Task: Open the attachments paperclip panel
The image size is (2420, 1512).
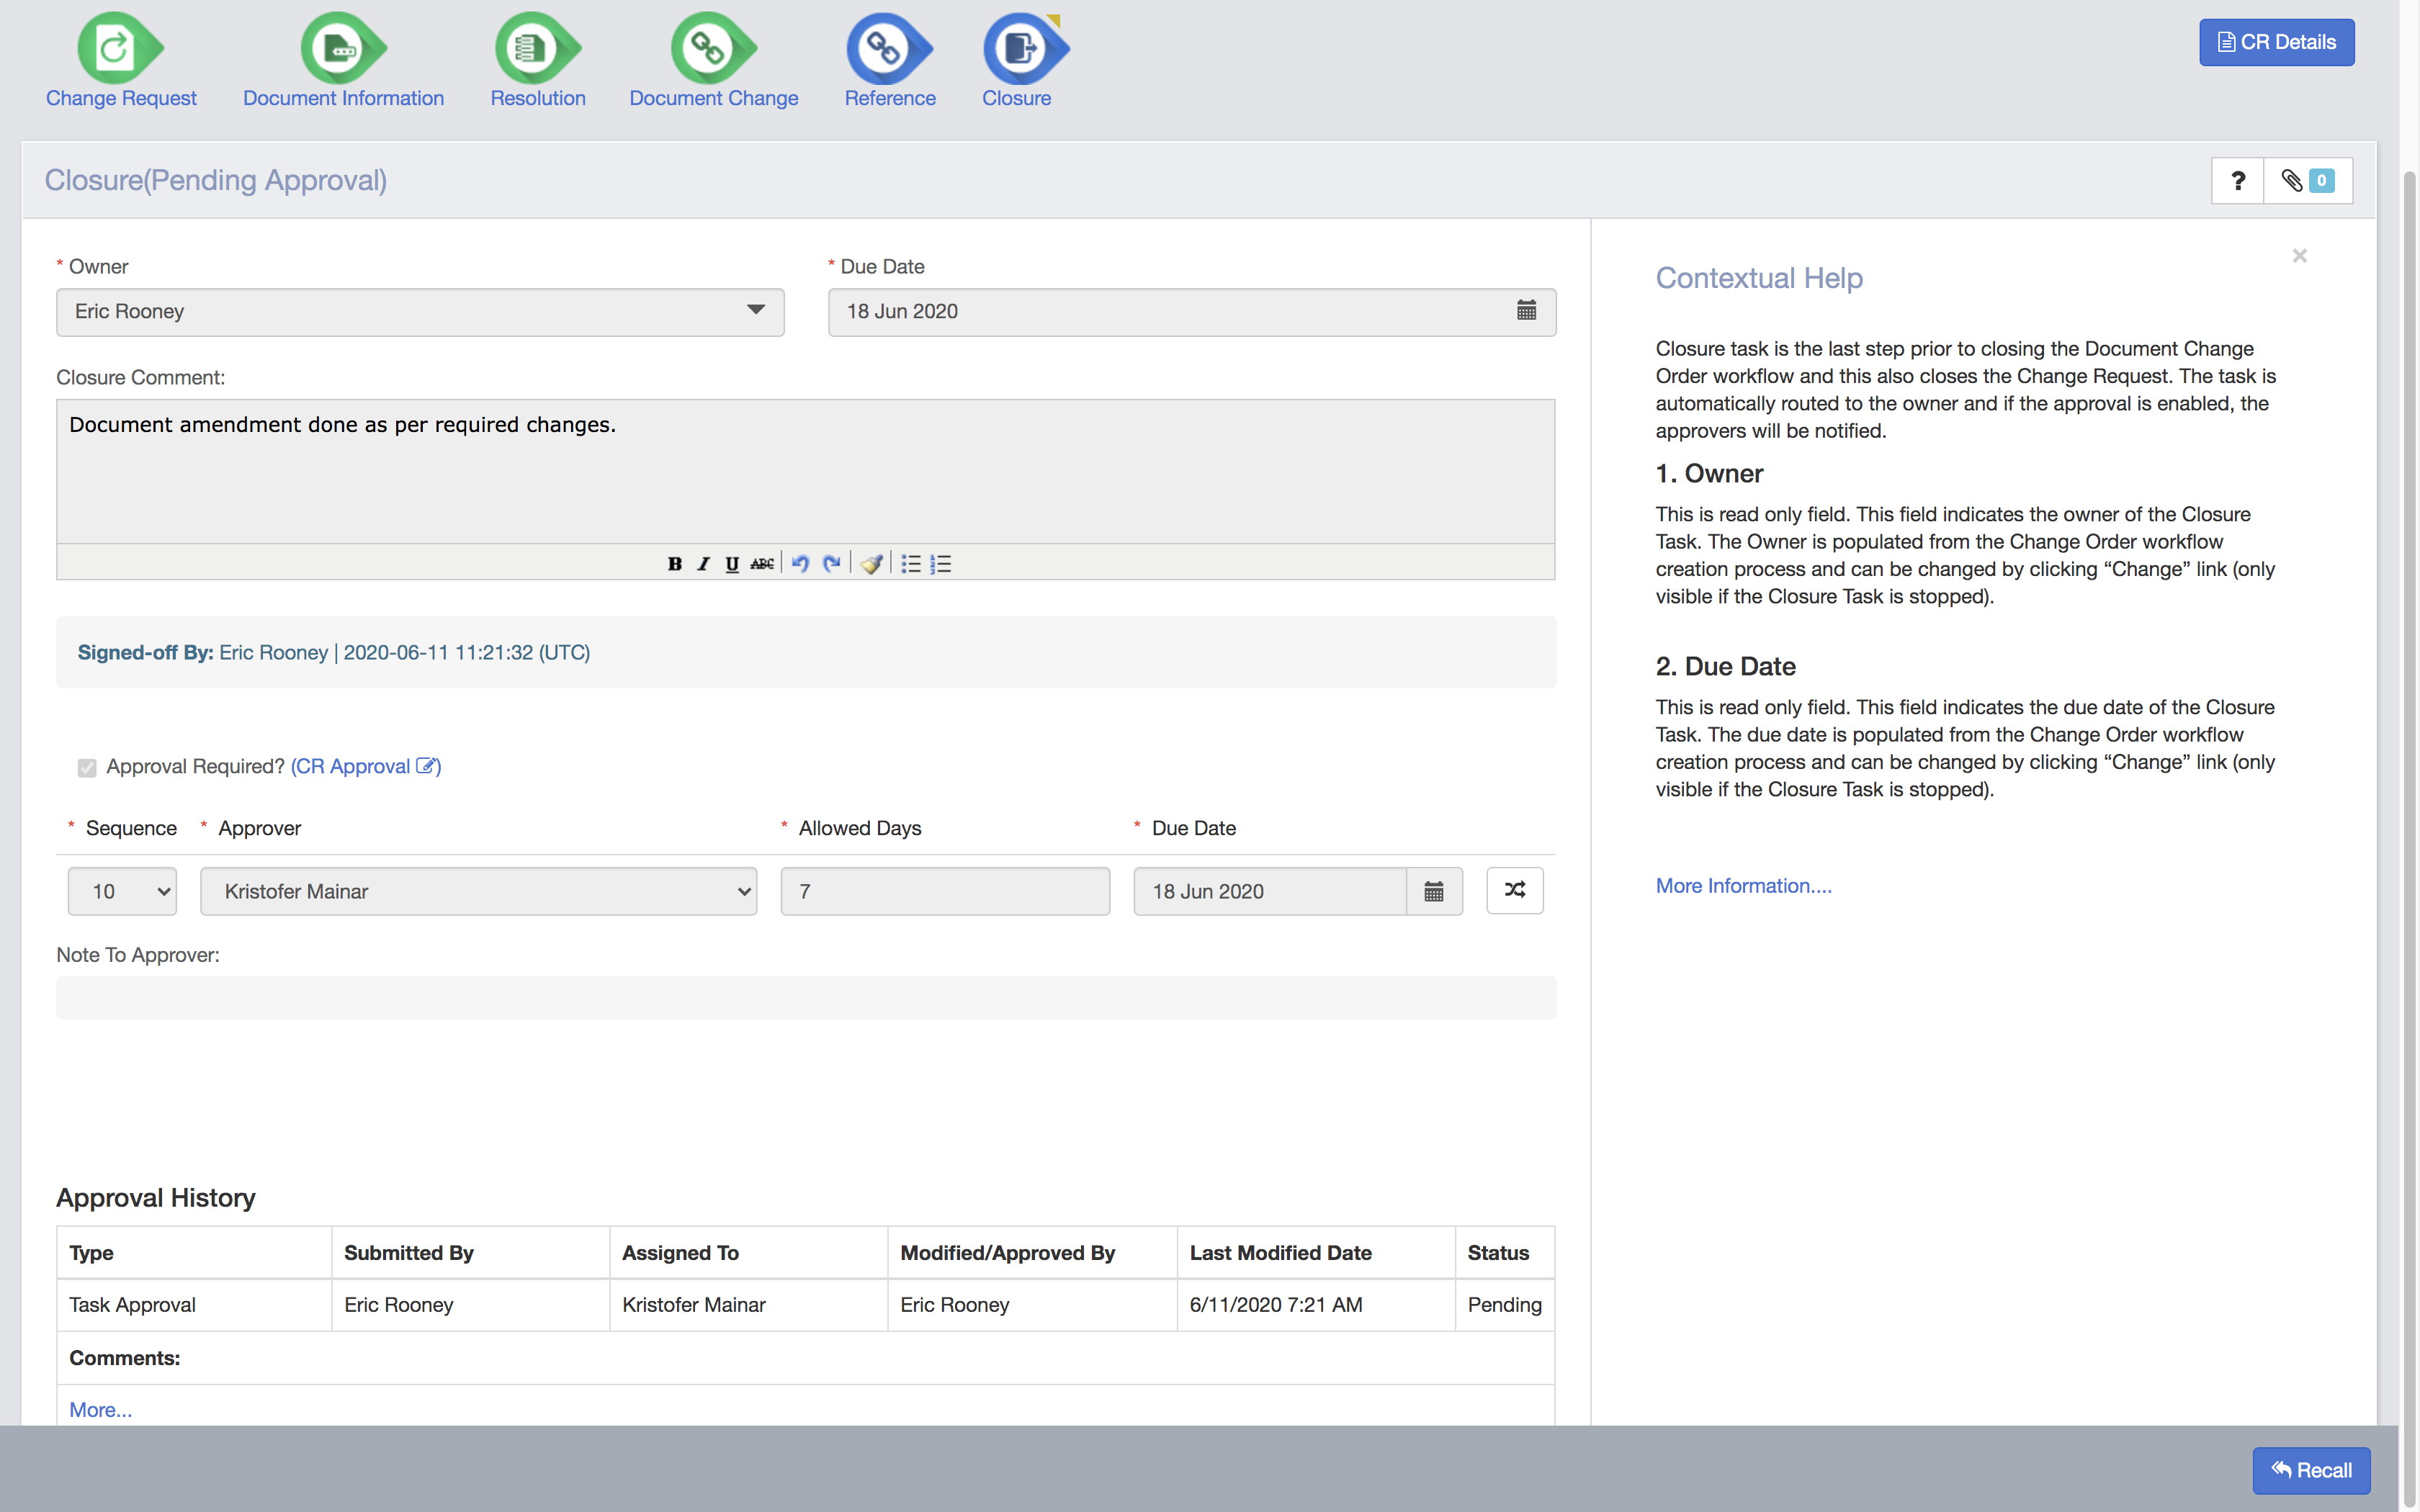Action: click(x=2293, y=180)
